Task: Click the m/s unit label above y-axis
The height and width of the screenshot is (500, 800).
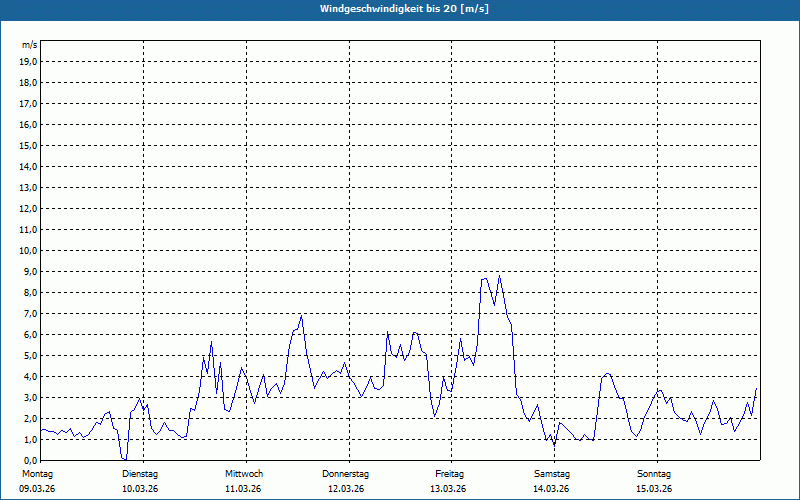Action: (29, 46)
